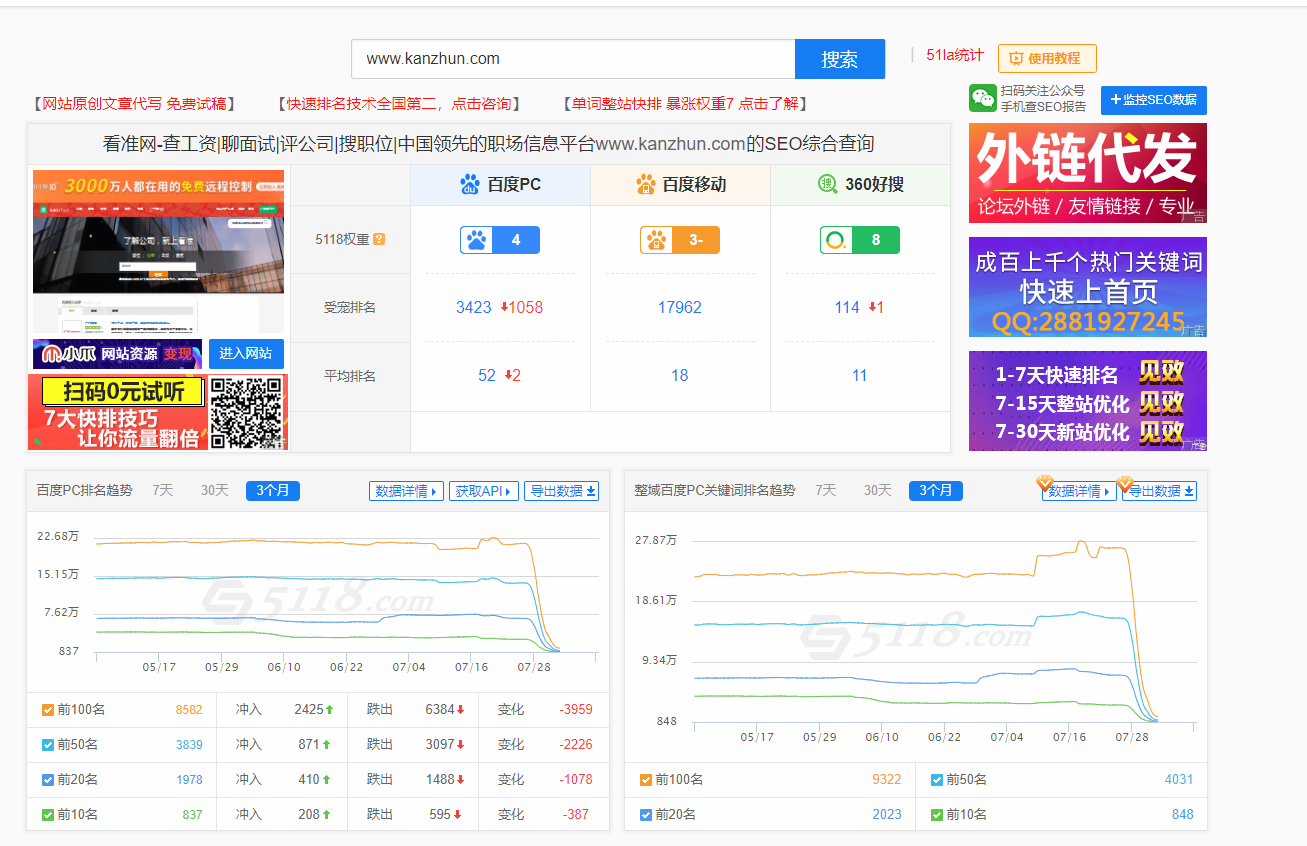The height and width of the screenshot is (846, 1307).
Task: Click the blue Baidu PC weight badge 4
Action: [500, 240]
